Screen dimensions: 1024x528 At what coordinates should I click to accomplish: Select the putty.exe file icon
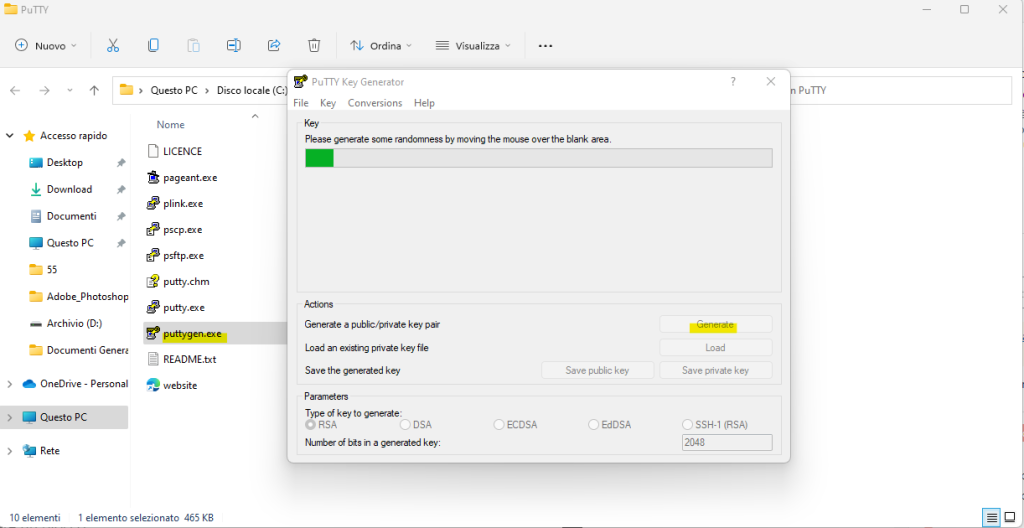pyautogui.click(x=153, y=307)
